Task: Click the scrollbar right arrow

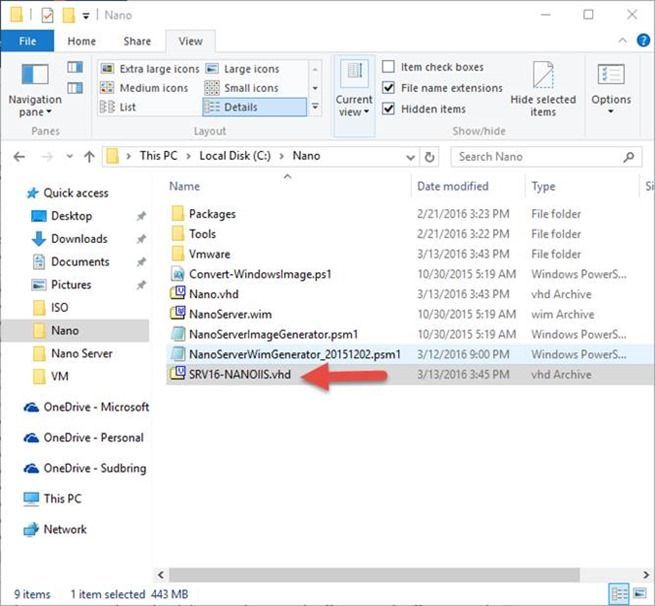Action: coord(646,575)
